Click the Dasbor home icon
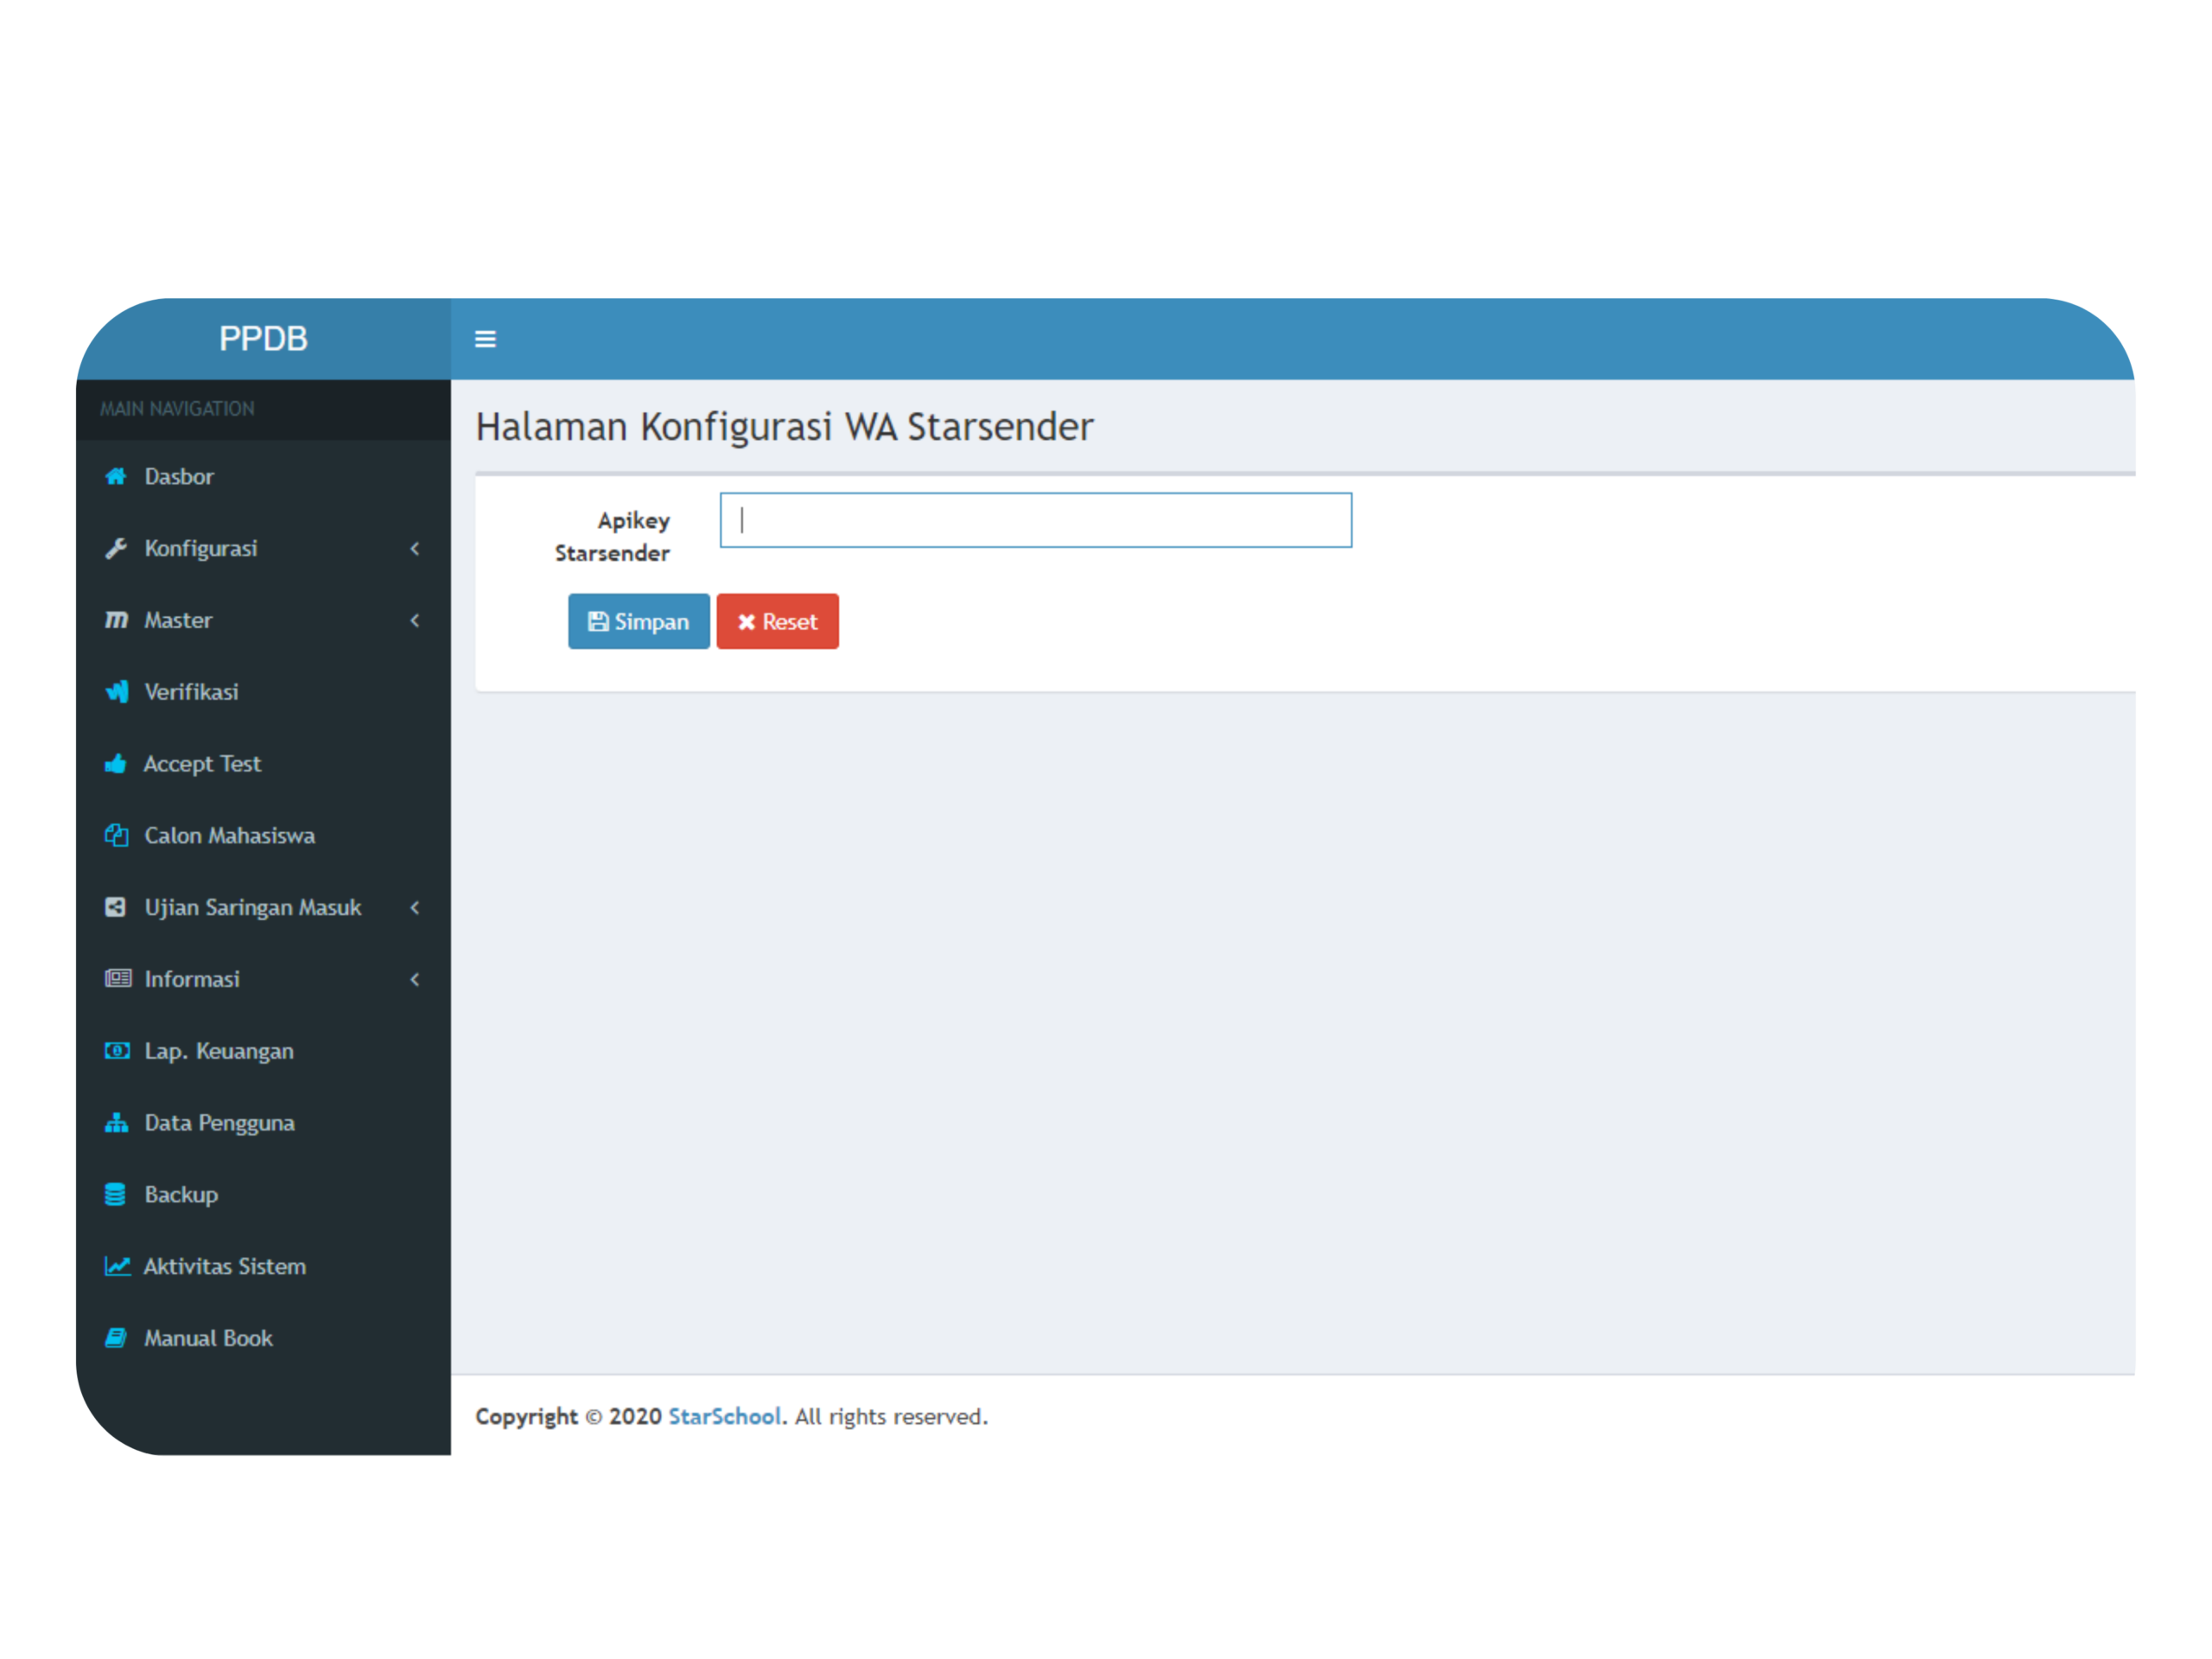Screen dimensions: 2212x1659 [116, 476]
